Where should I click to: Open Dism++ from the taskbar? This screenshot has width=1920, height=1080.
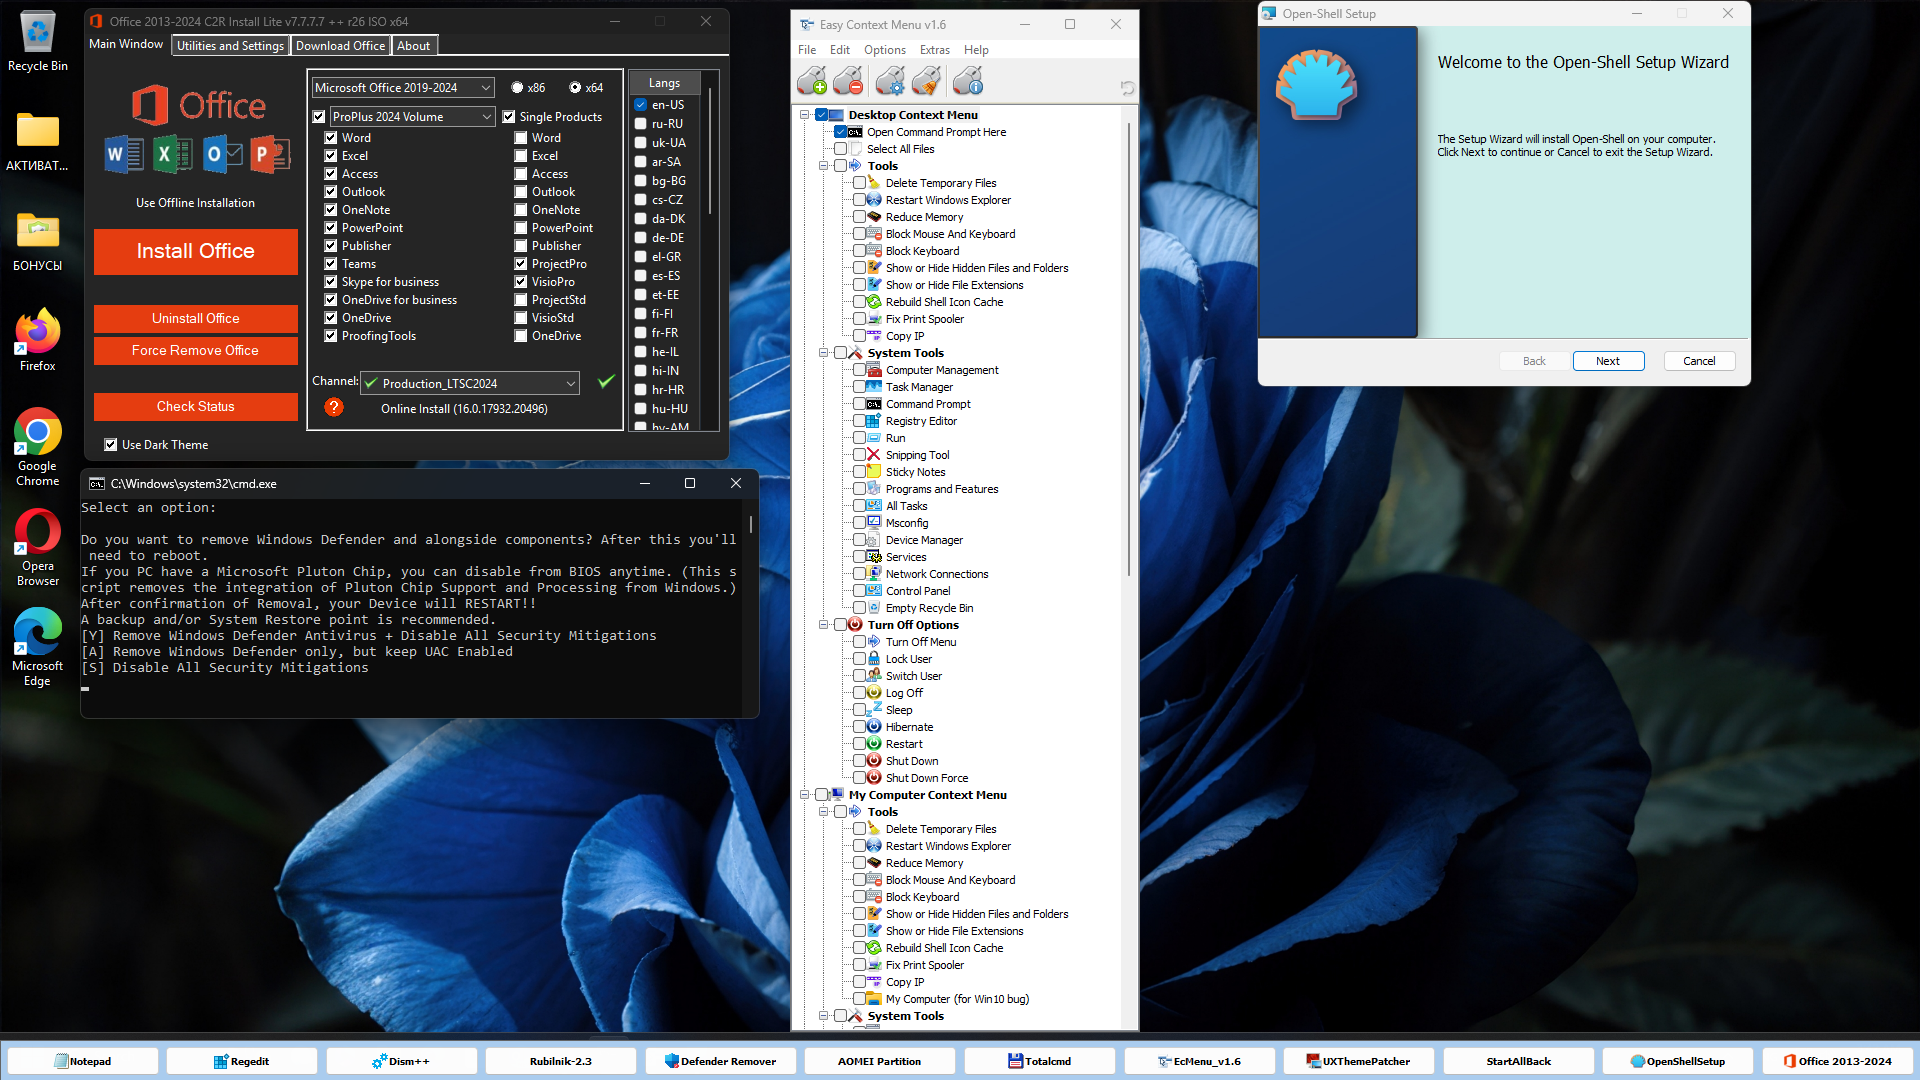pyautogui.click(x=401, y=1061)
